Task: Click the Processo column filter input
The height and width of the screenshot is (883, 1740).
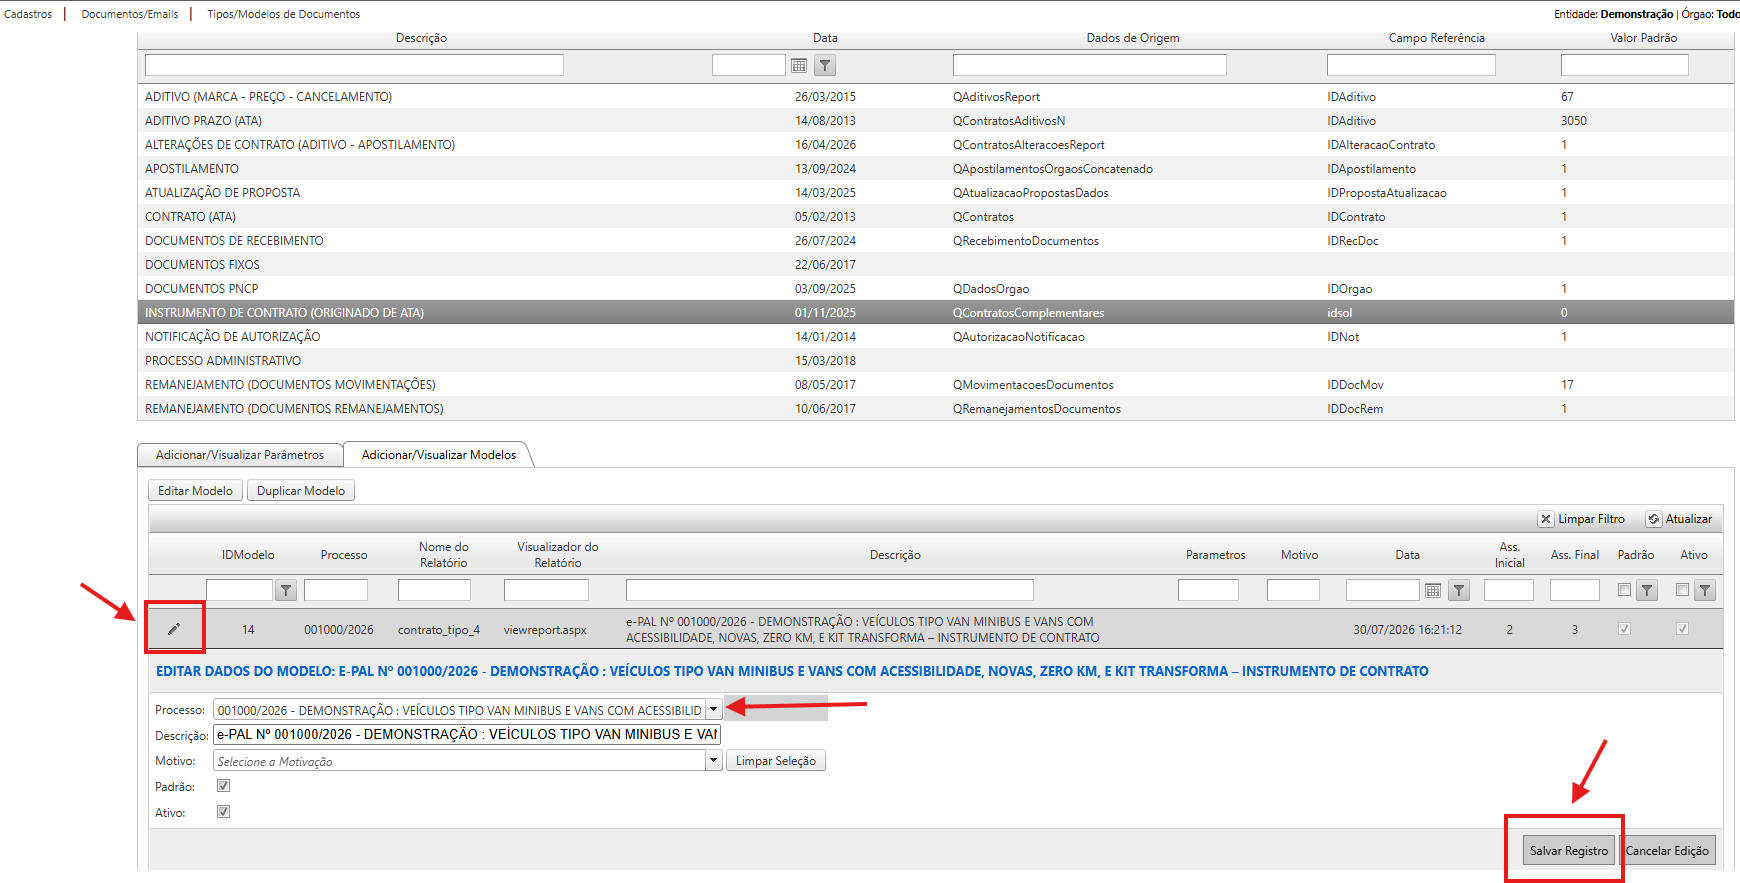Action: click(336, 590)
